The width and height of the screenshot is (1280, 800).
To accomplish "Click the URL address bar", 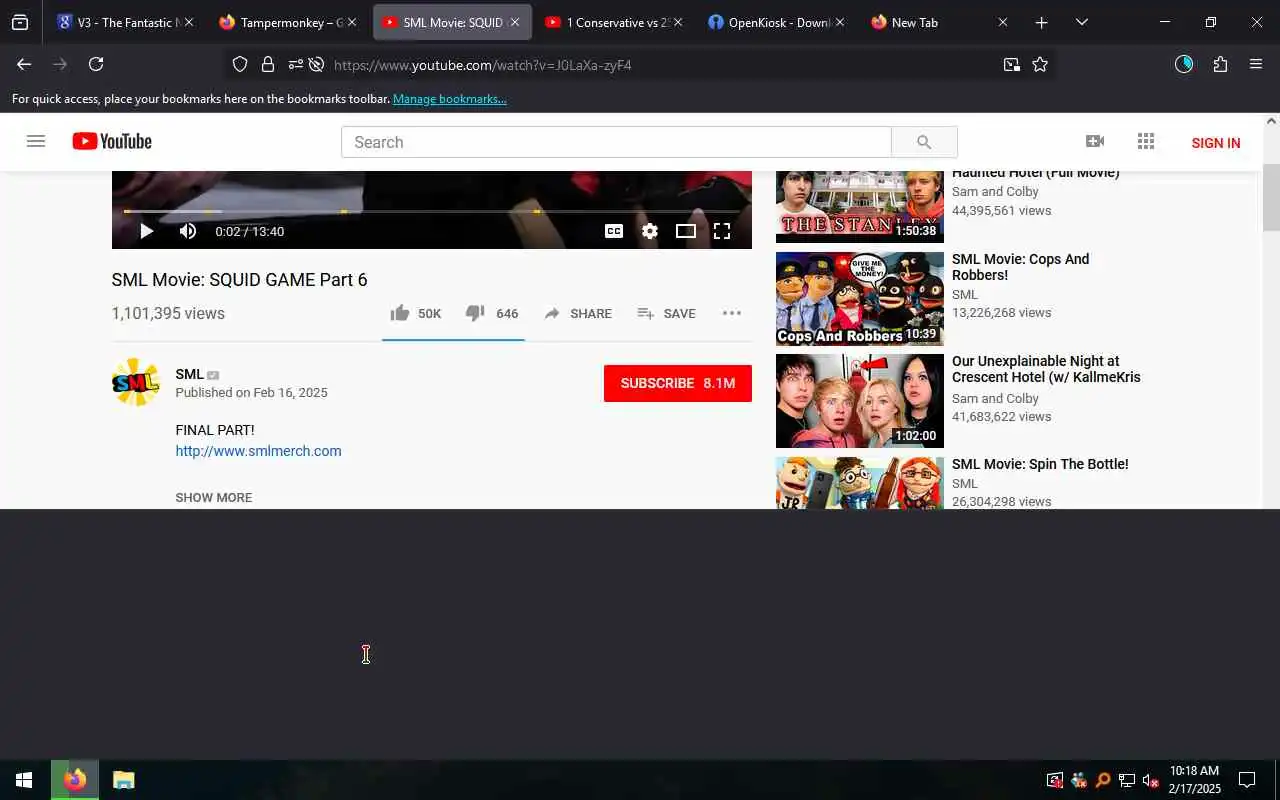I will pyautogui.click(x=640, y=65).
